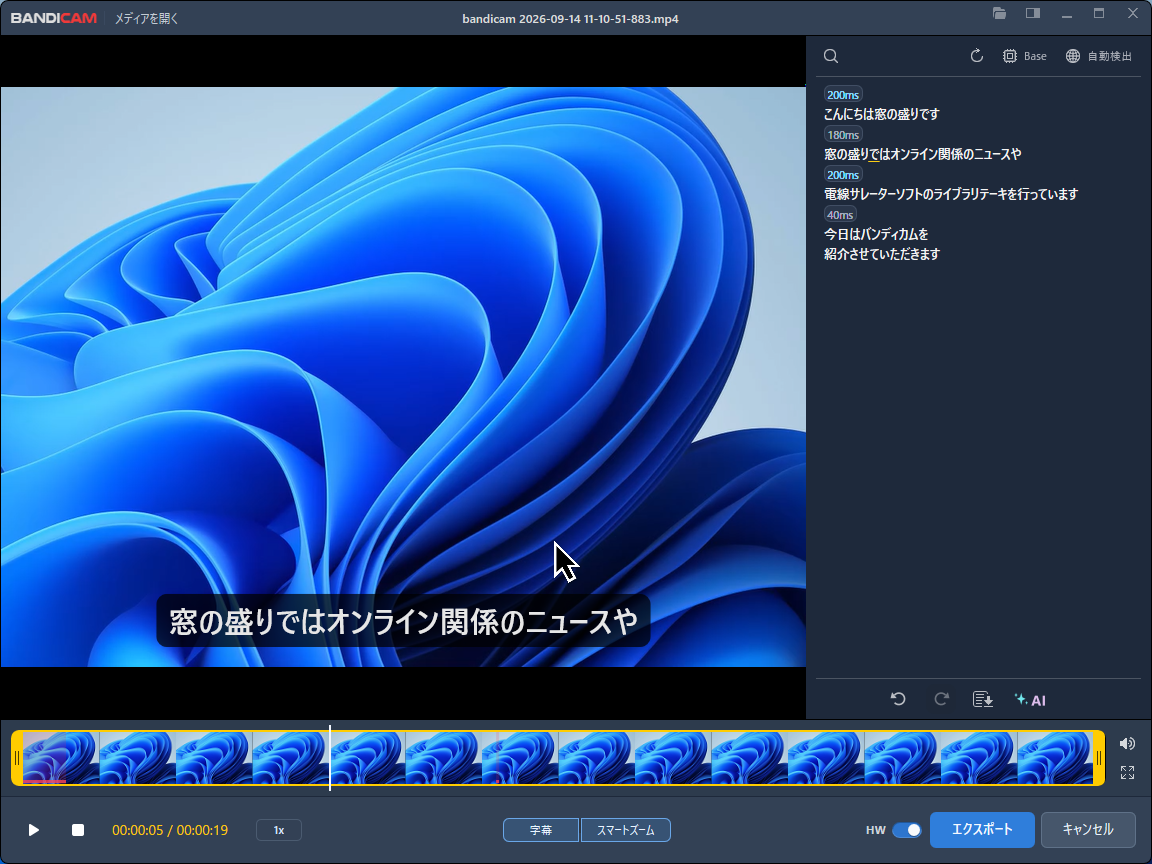
Task: Toggle the side panel layout icon
Action: [1033, 13]
